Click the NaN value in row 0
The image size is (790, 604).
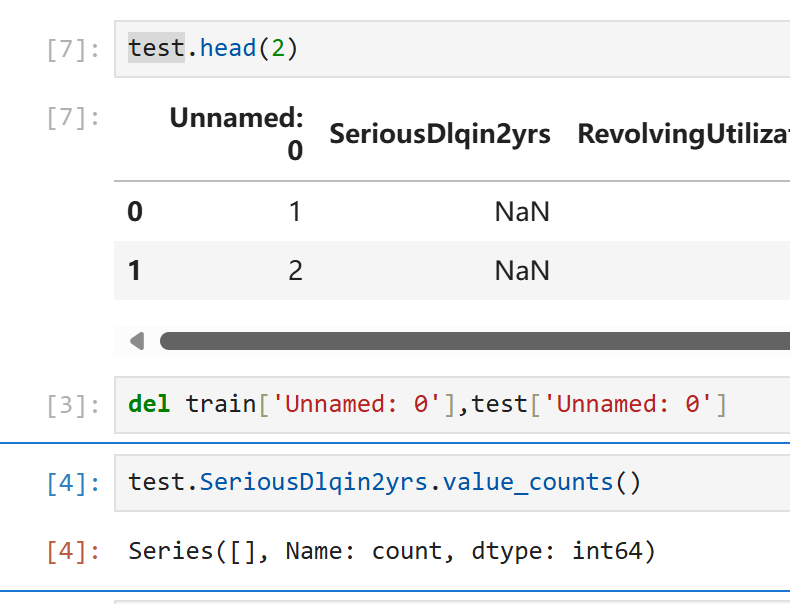pyautogui.click(x=522, y=212)
